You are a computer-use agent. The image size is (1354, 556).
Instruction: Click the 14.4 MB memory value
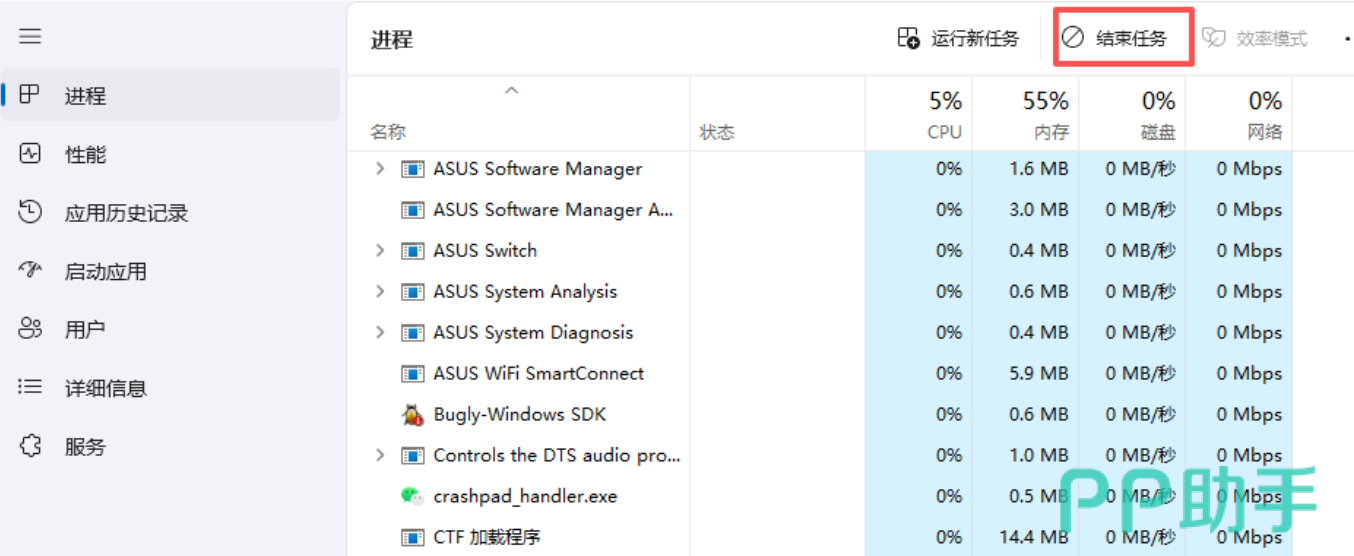[1035, 537]
